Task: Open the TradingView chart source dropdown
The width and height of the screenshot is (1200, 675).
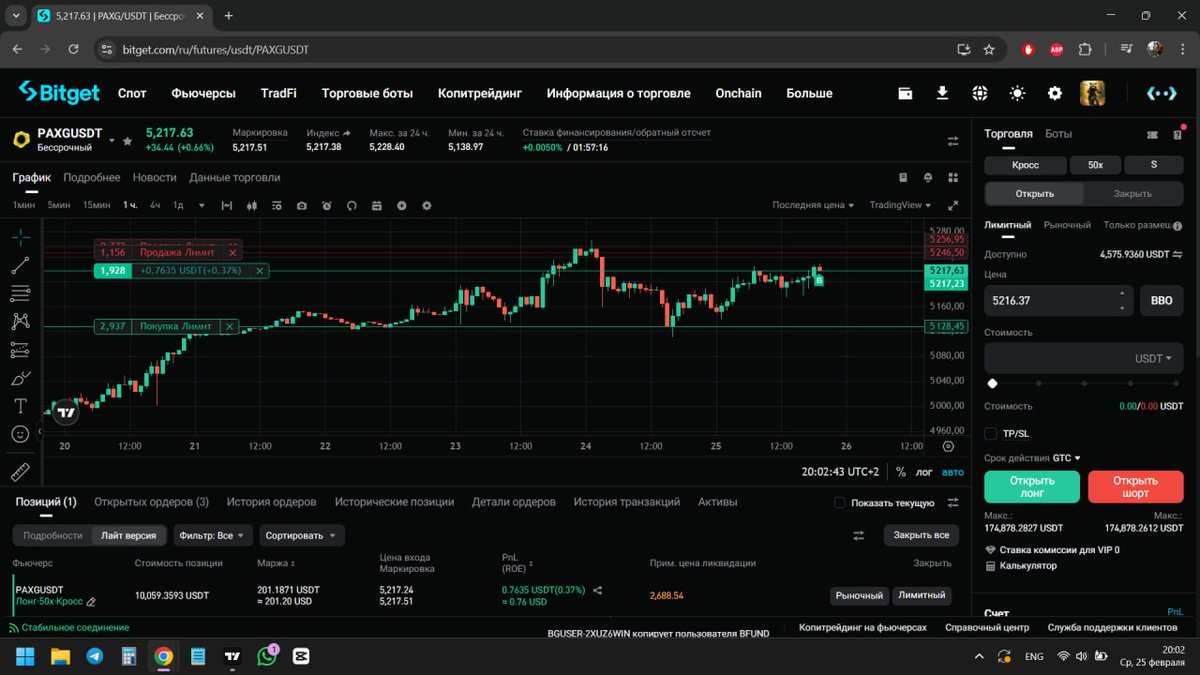Action: click(900, 205)
